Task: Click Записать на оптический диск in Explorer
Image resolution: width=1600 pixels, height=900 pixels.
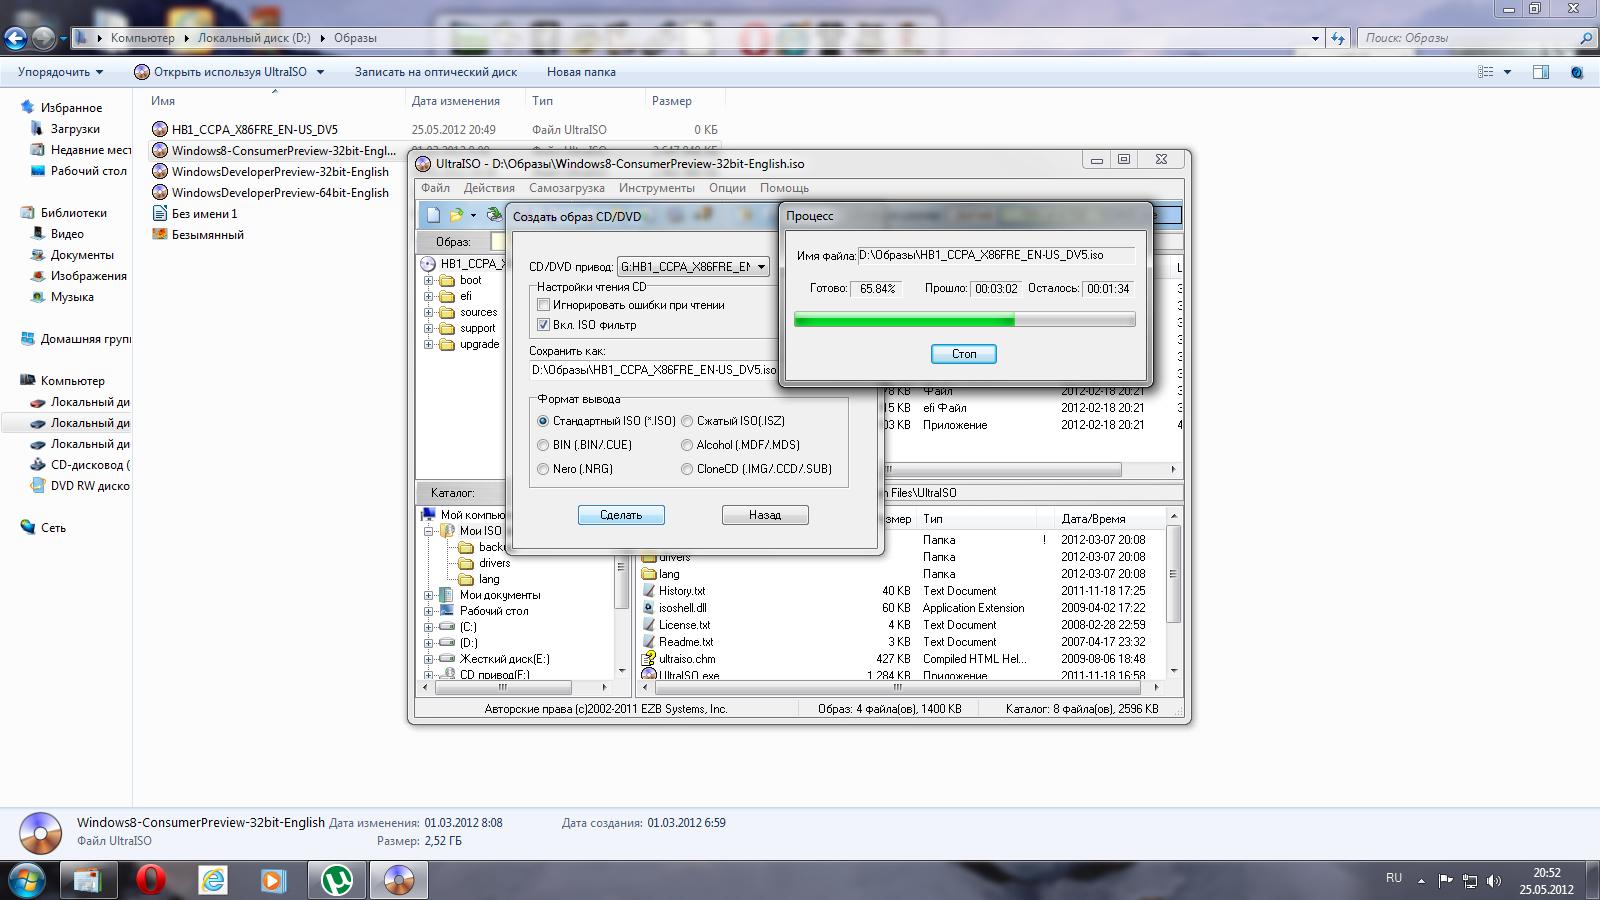Action: (436, 72)
